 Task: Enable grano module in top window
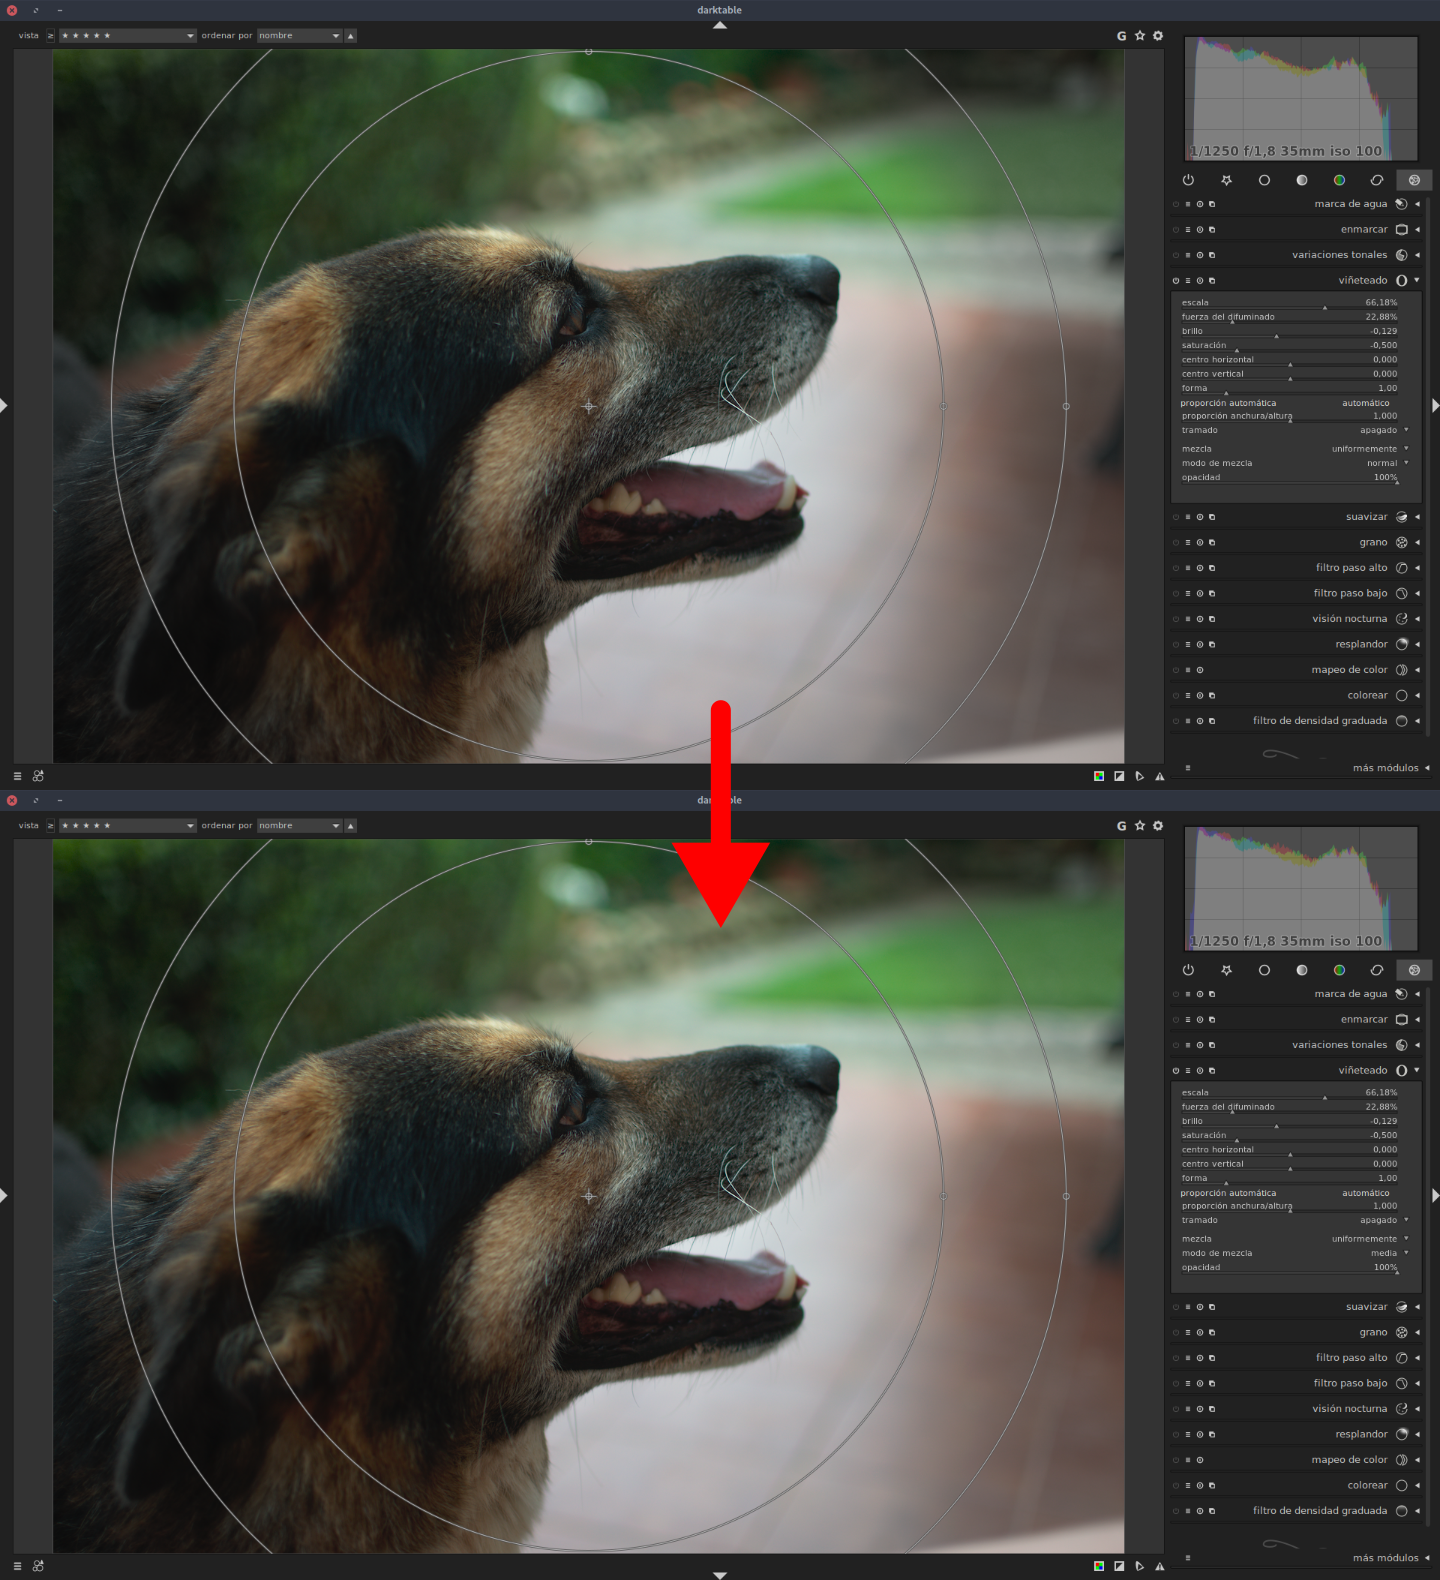pos(1176,543)
